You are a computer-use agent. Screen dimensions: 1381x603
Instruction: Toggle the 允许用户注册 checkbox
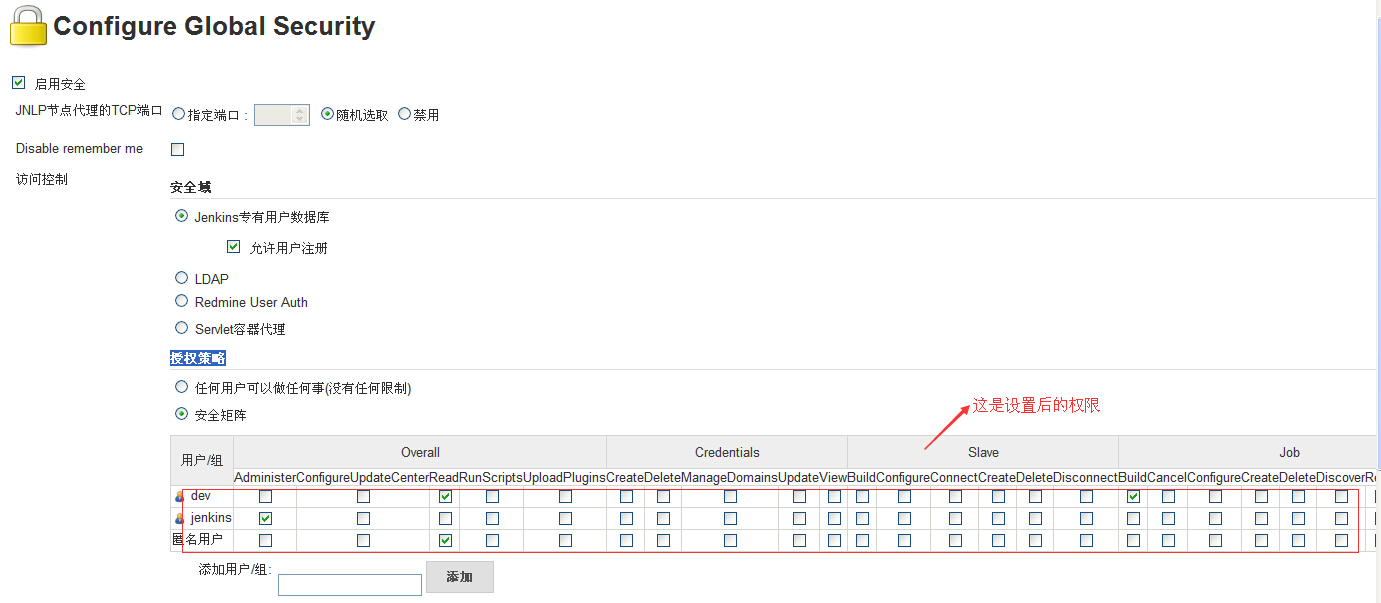click(x=234, y=246)
